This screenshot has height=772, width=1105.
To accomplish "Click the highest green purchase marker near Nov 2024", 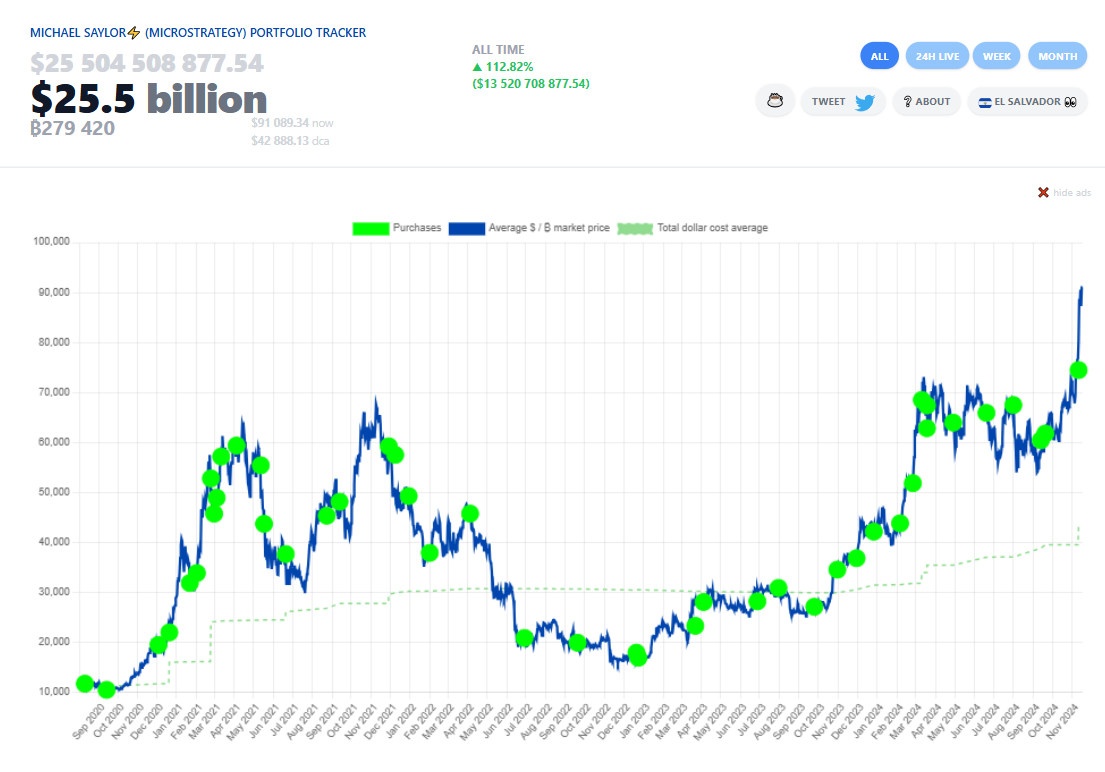I will point(1078,370).
